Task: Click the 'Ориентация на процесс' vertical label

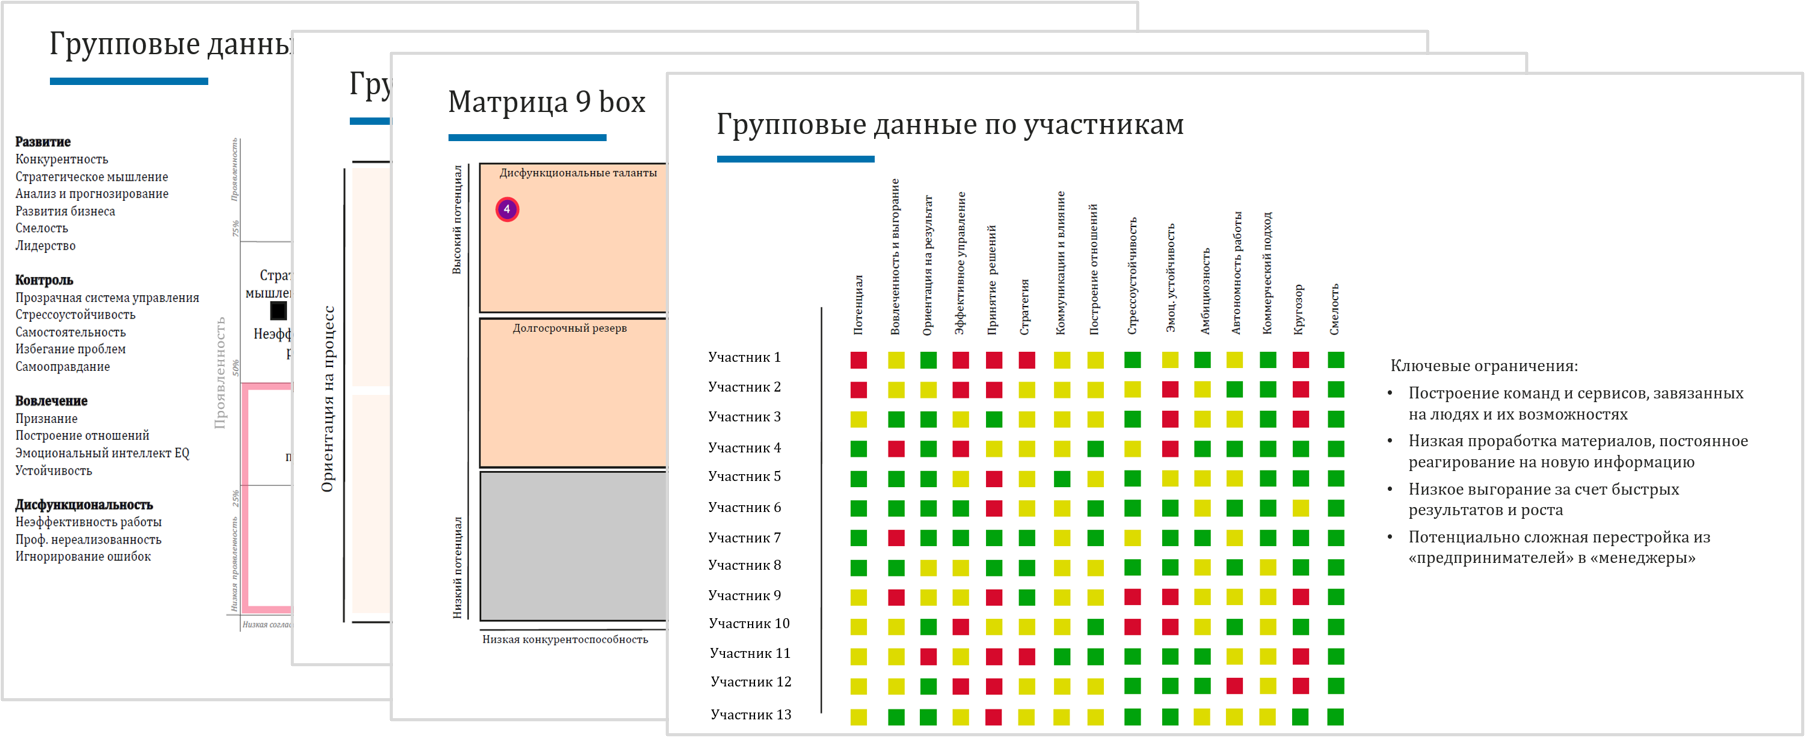Action: point(328,398)
